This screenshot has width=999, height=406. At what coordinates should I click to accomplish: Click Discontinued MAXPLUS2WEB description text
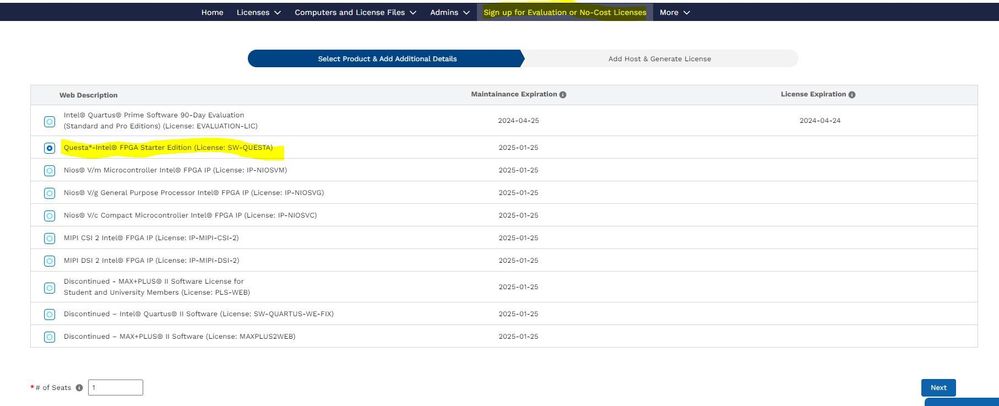(x=179, y=337)
